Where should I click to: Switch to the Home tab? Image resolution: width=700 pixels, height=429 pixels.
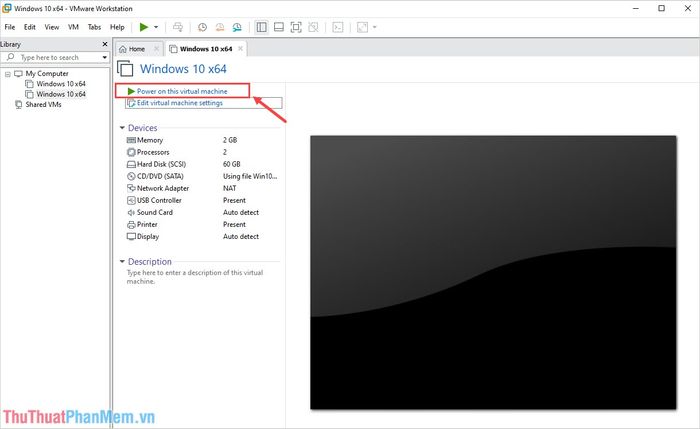(137, 49)
